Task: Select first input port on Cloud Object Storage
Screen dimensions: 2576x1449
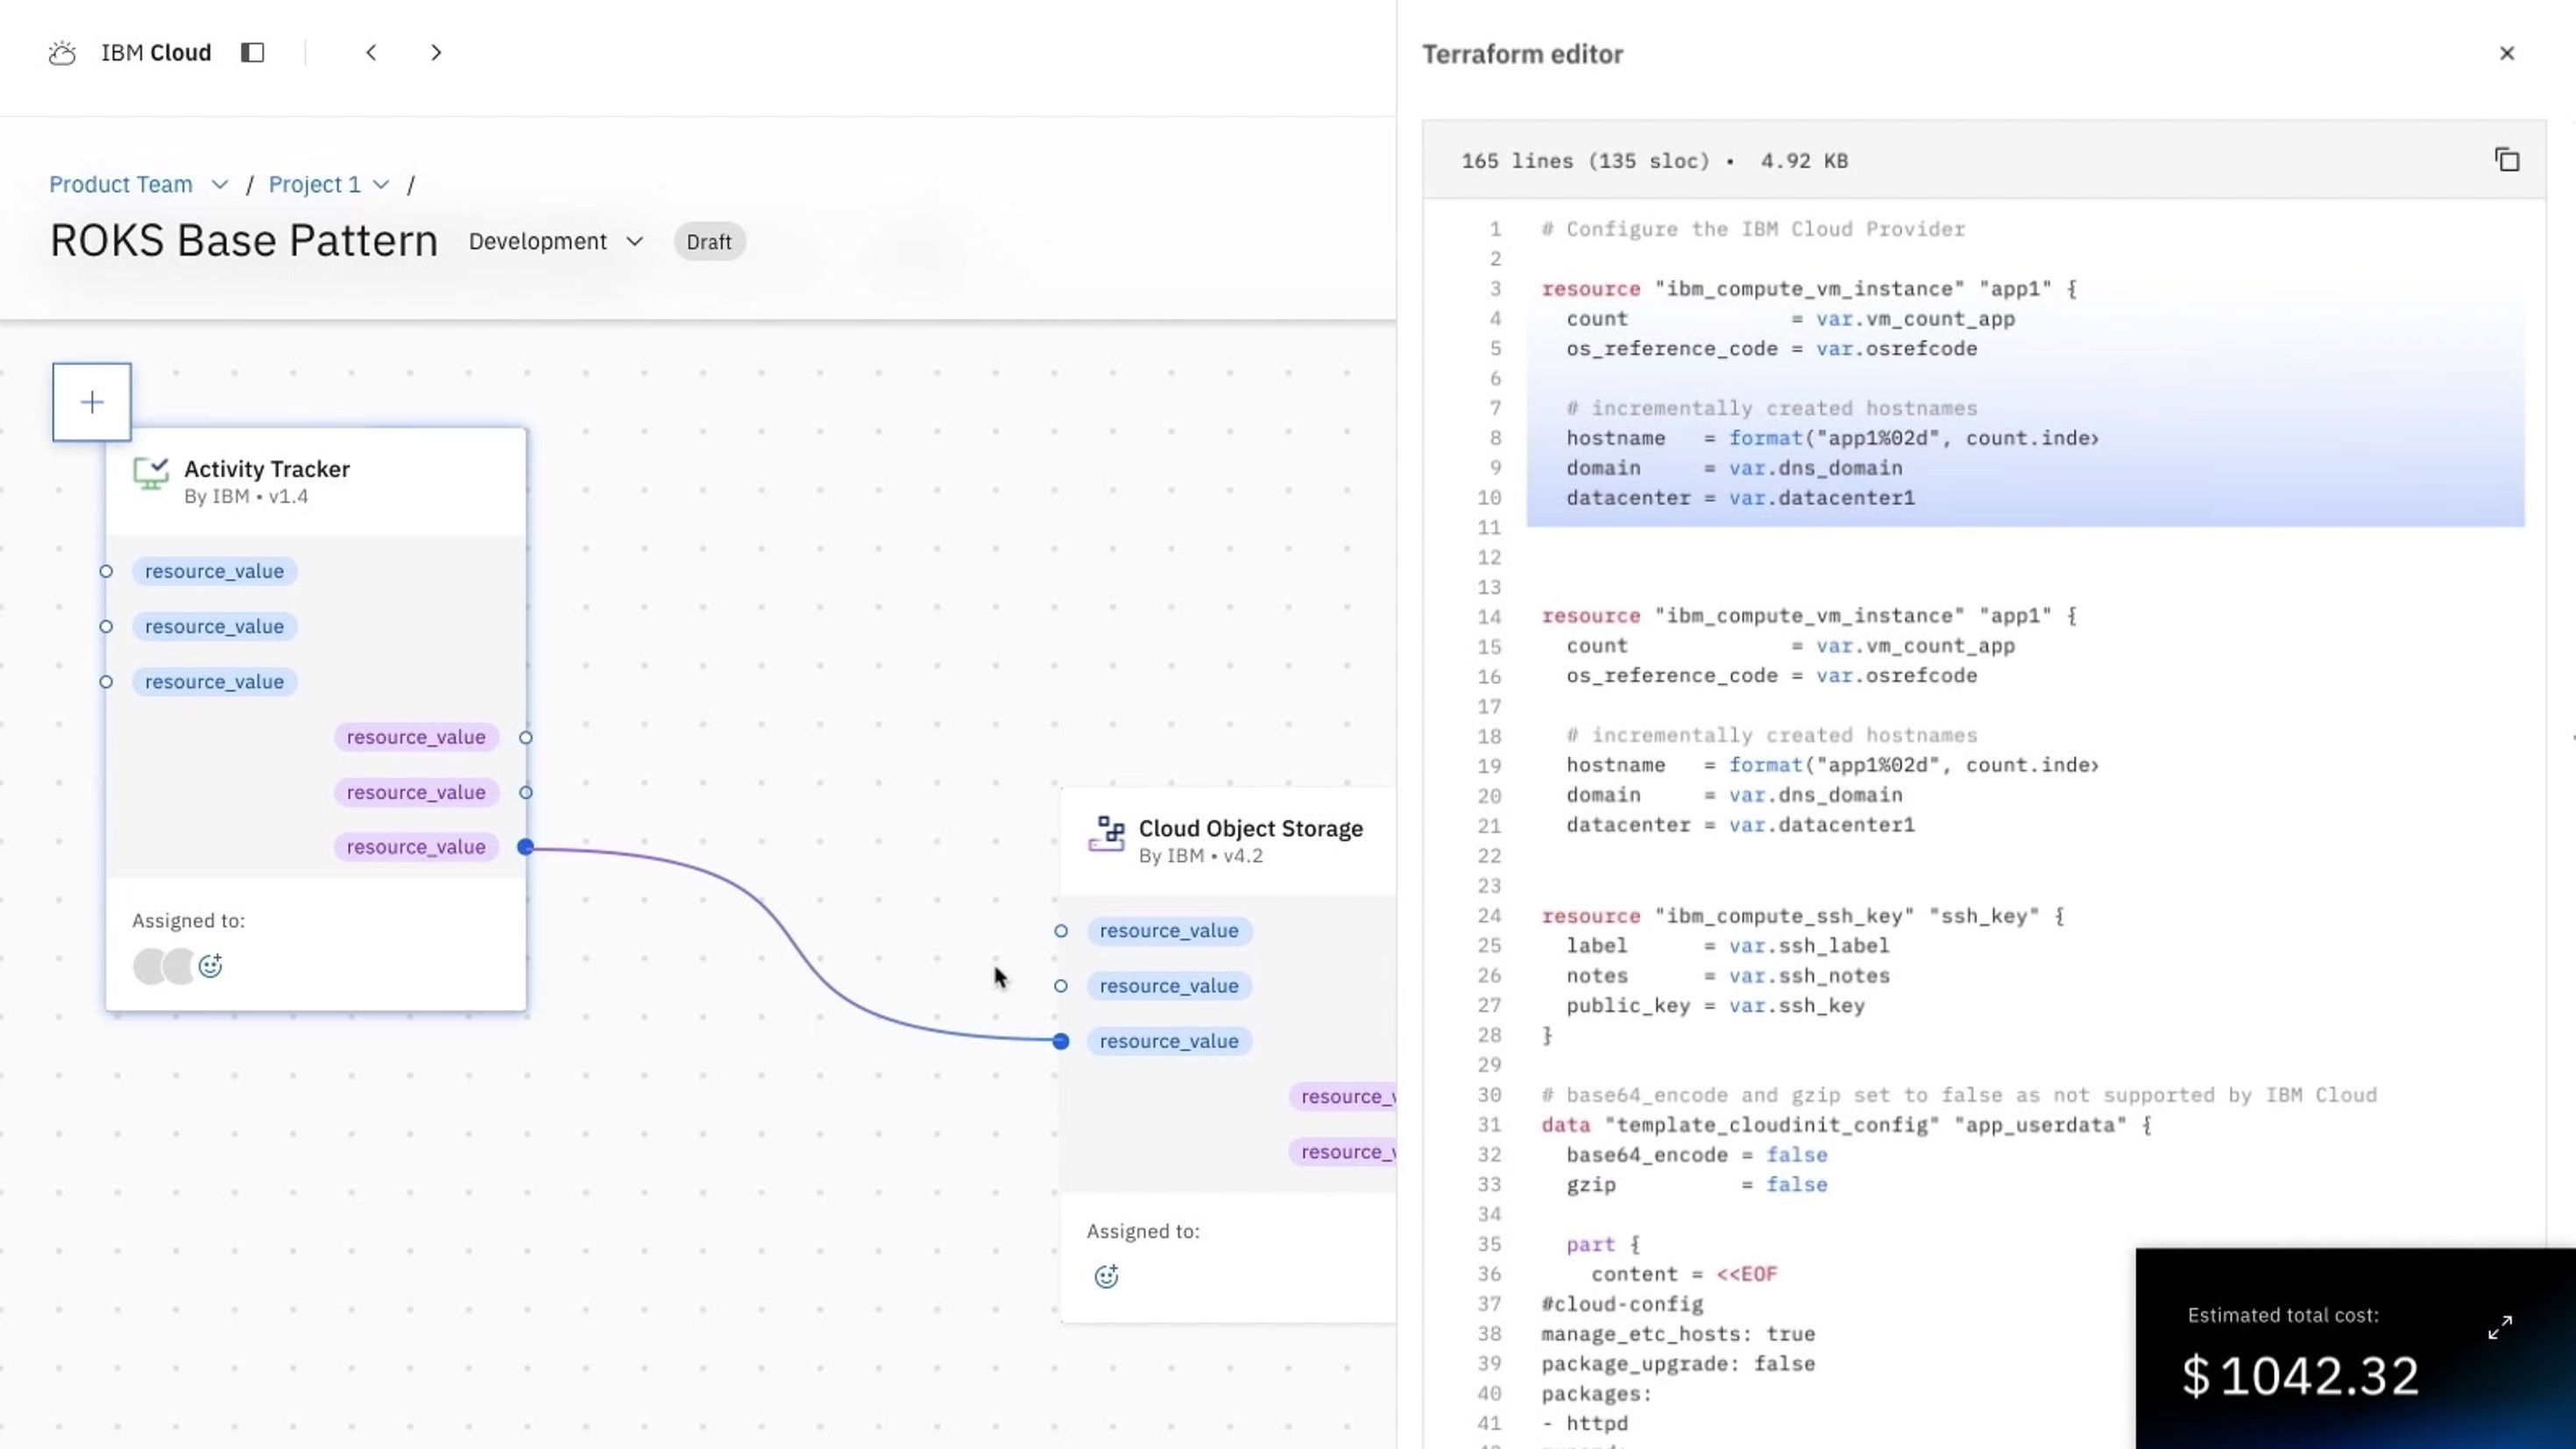Action: point(1061,931)
